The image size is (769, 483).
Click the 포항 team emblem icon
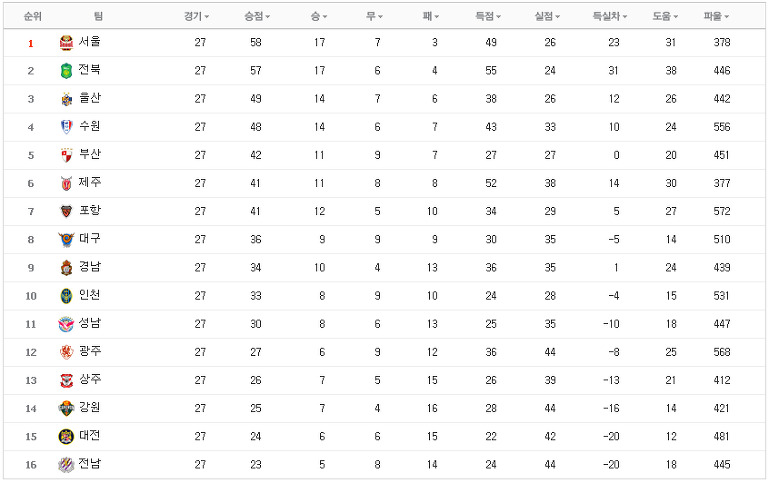[x=66, y=211]
